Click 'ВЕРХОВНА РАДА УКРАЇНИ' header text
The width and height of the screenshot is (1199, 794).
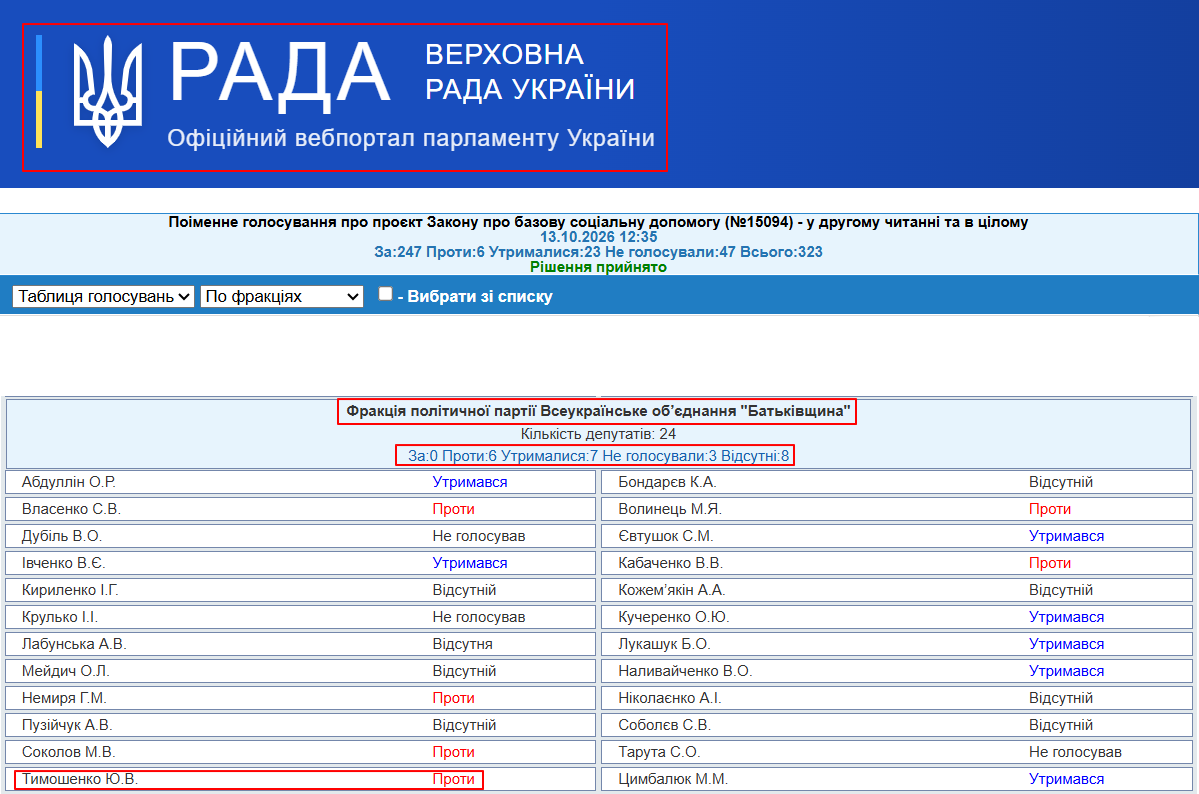coord(530,72)
